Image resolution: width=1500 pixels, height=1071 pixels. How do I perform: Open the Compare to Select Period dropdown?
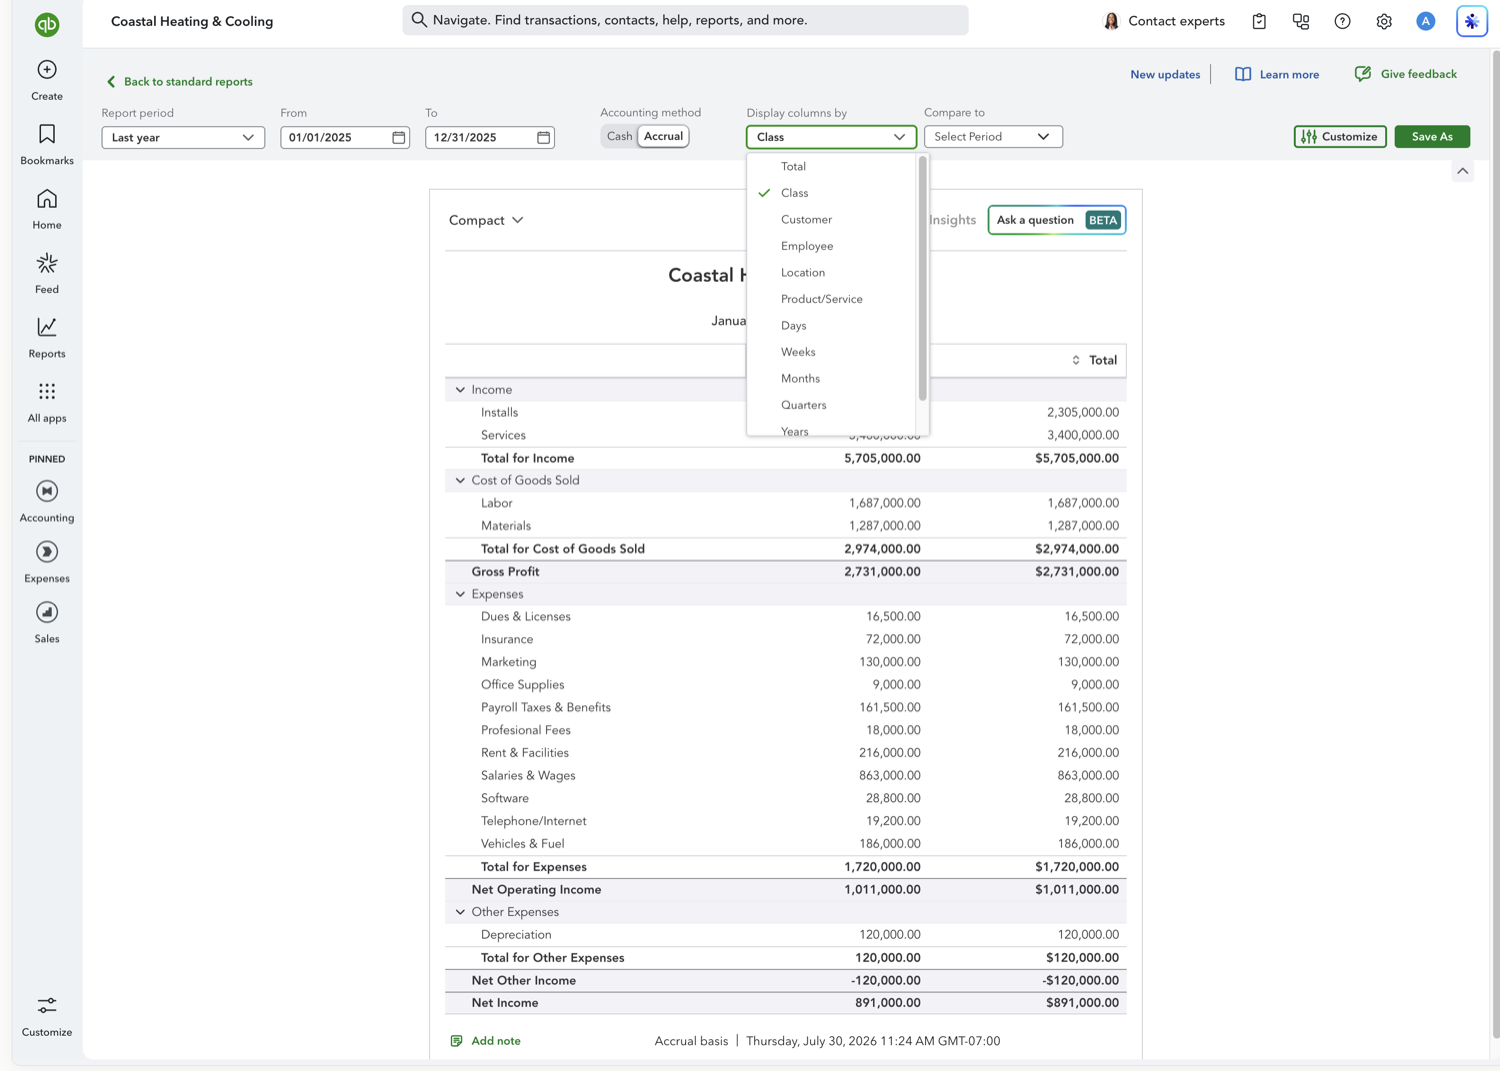click(x=993, y=137)
